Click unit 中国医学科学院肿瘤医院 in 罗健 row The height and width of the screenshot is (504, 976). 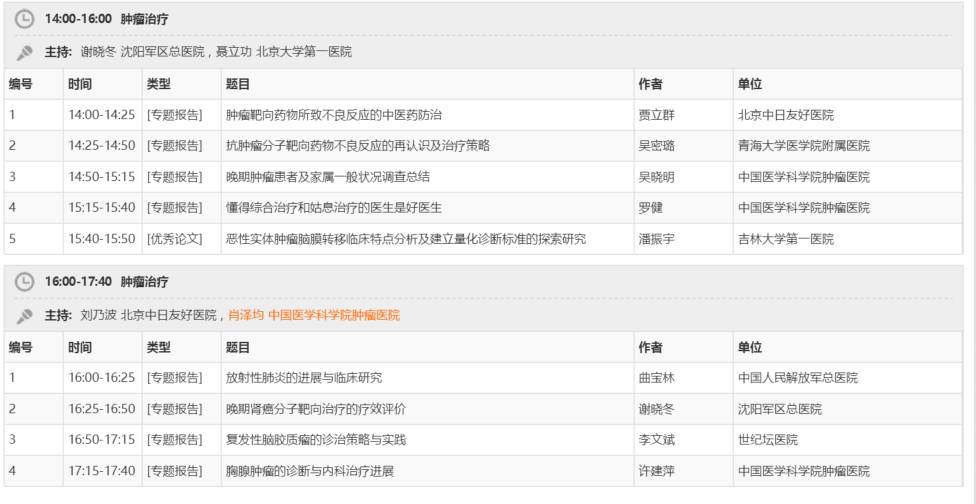pos(804,208)
